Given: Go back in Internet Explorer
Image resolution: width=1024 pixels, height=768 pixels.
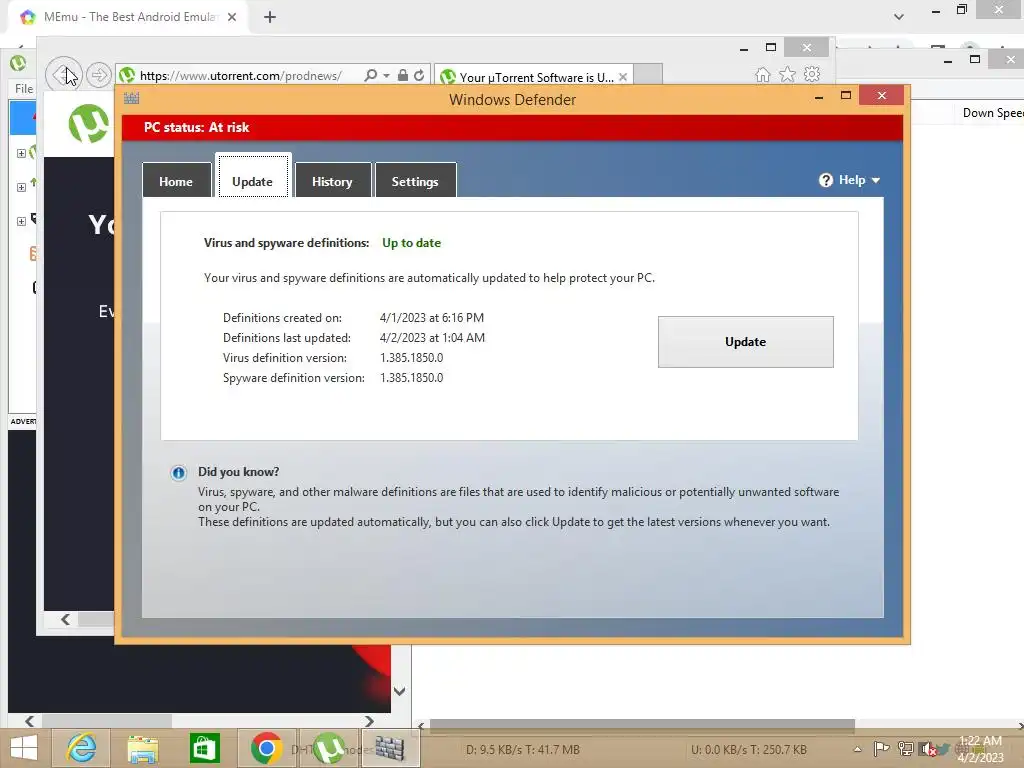Looking at the screenshot, I should pos(63,75).
